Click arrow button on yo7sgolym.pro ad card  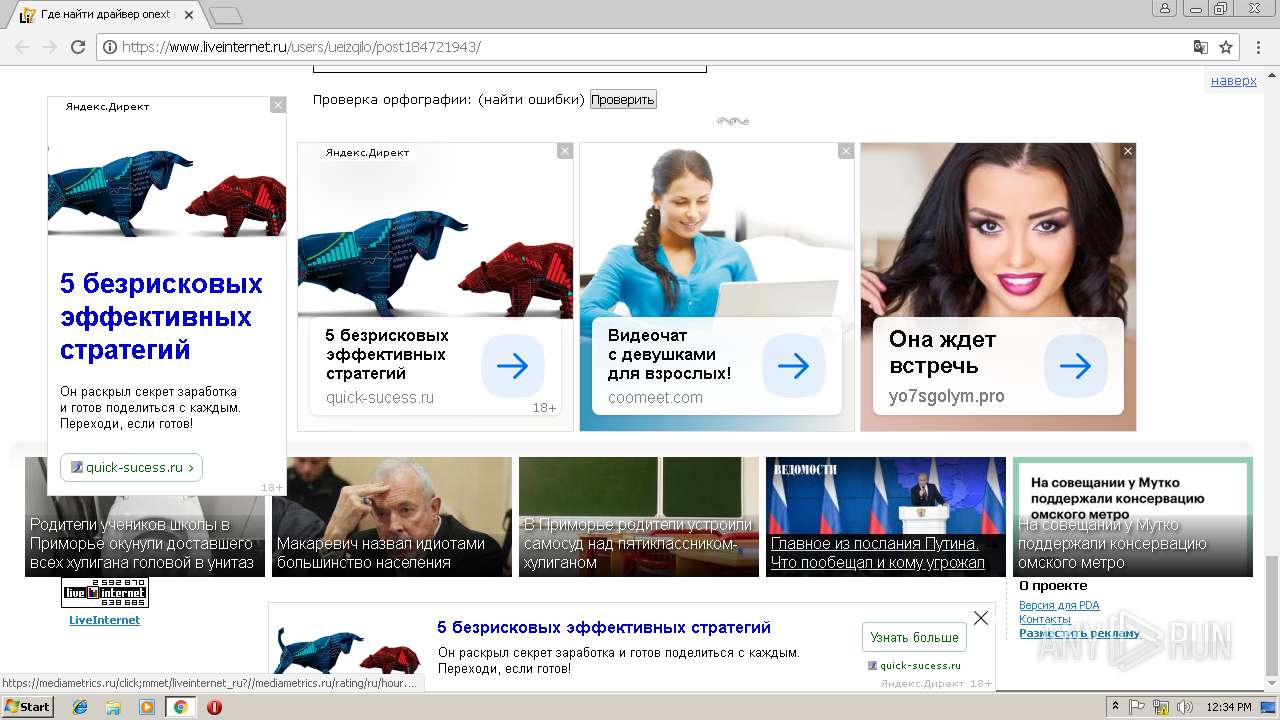tap(1076, 366)
